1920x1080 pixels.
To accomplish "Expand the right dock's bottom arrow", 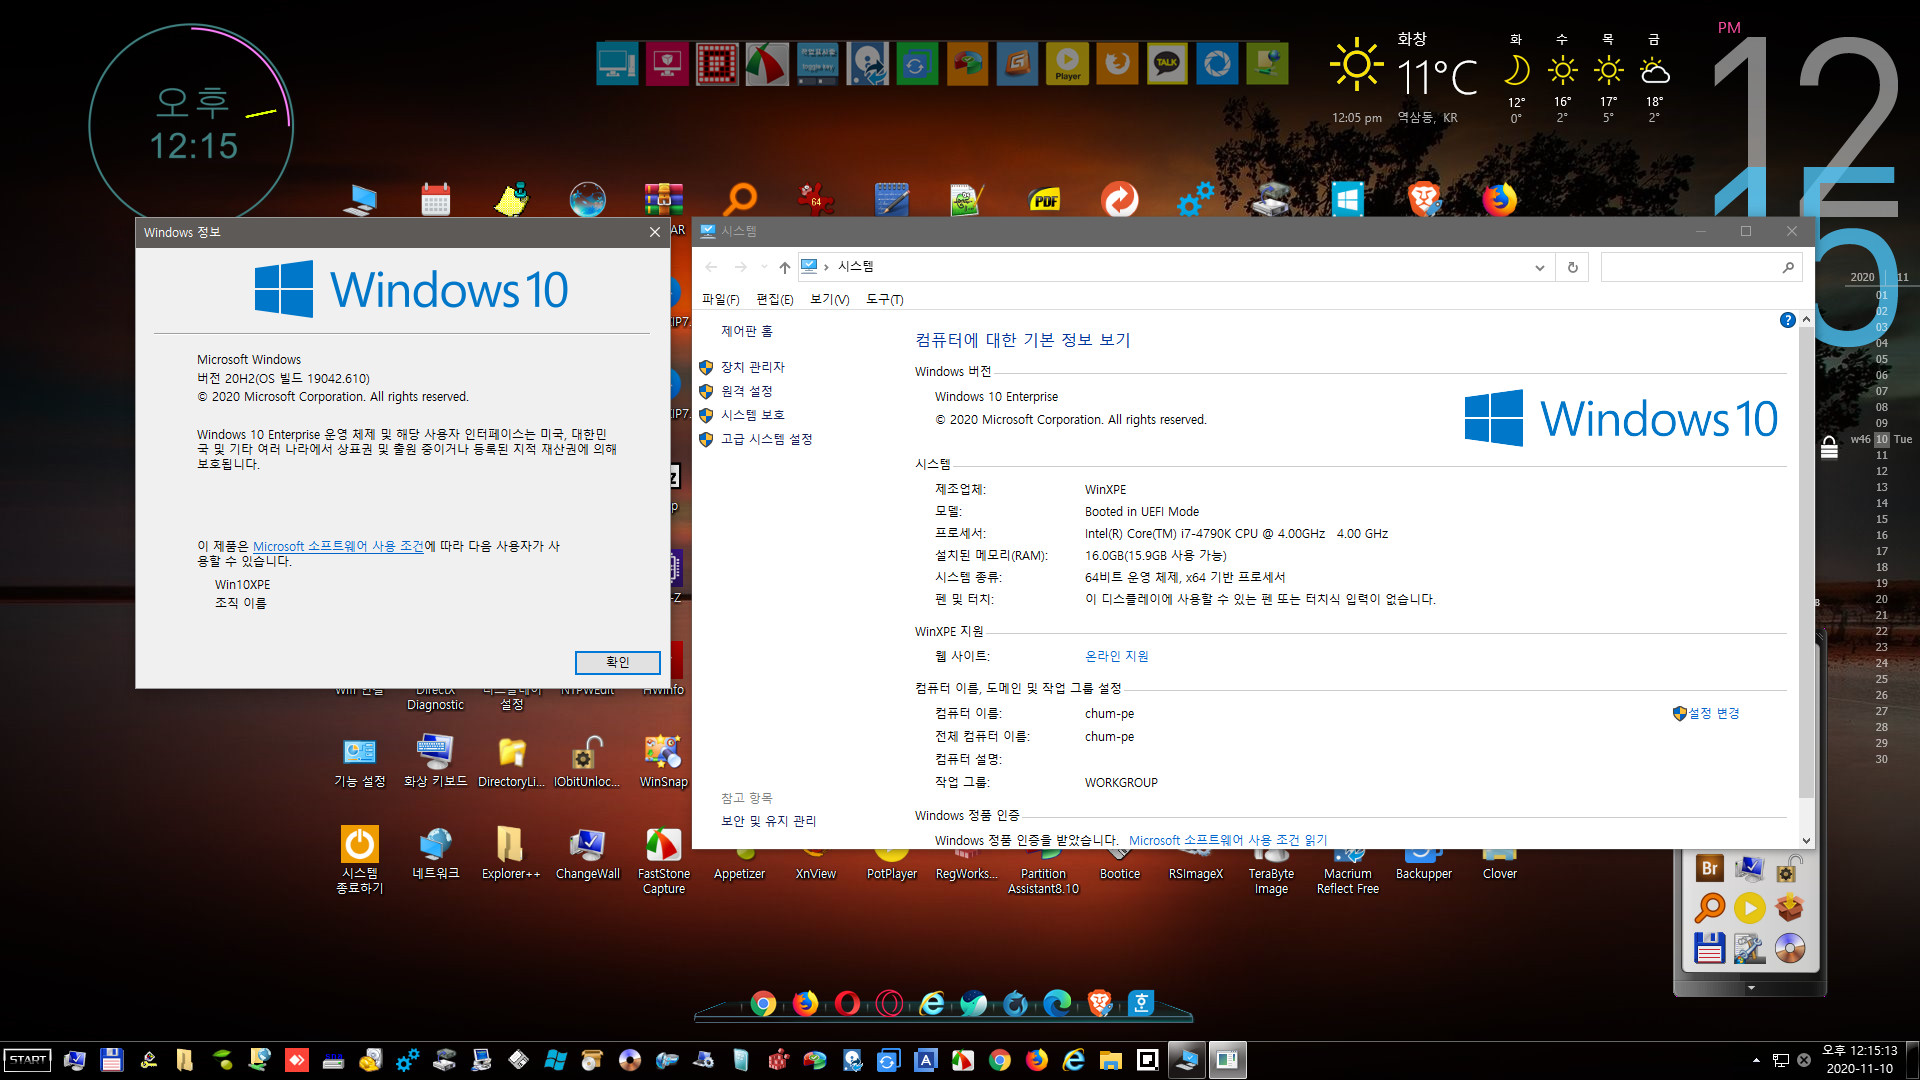I will click(1750, 988).
